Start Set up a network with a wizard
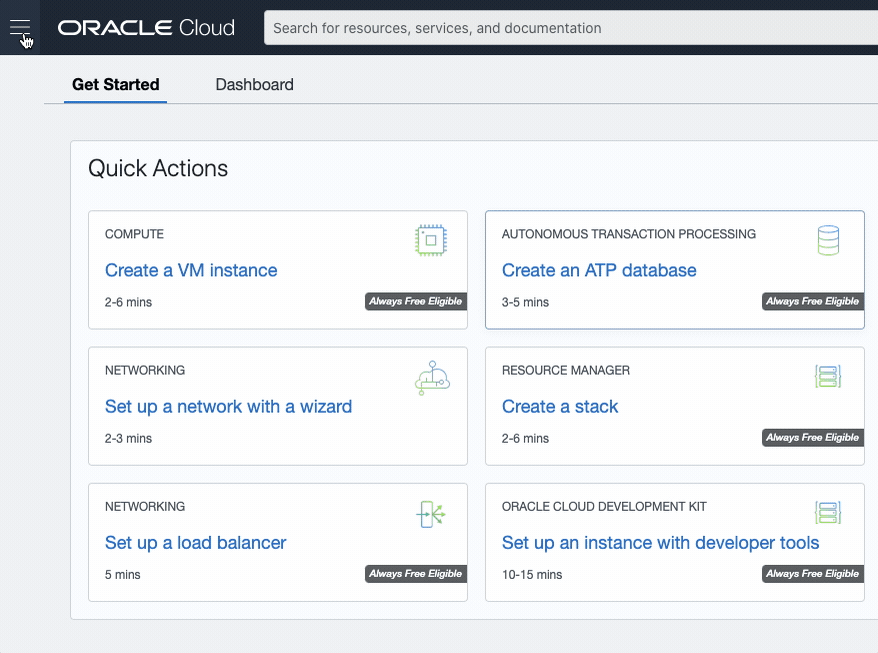 (x=228, y=407)
